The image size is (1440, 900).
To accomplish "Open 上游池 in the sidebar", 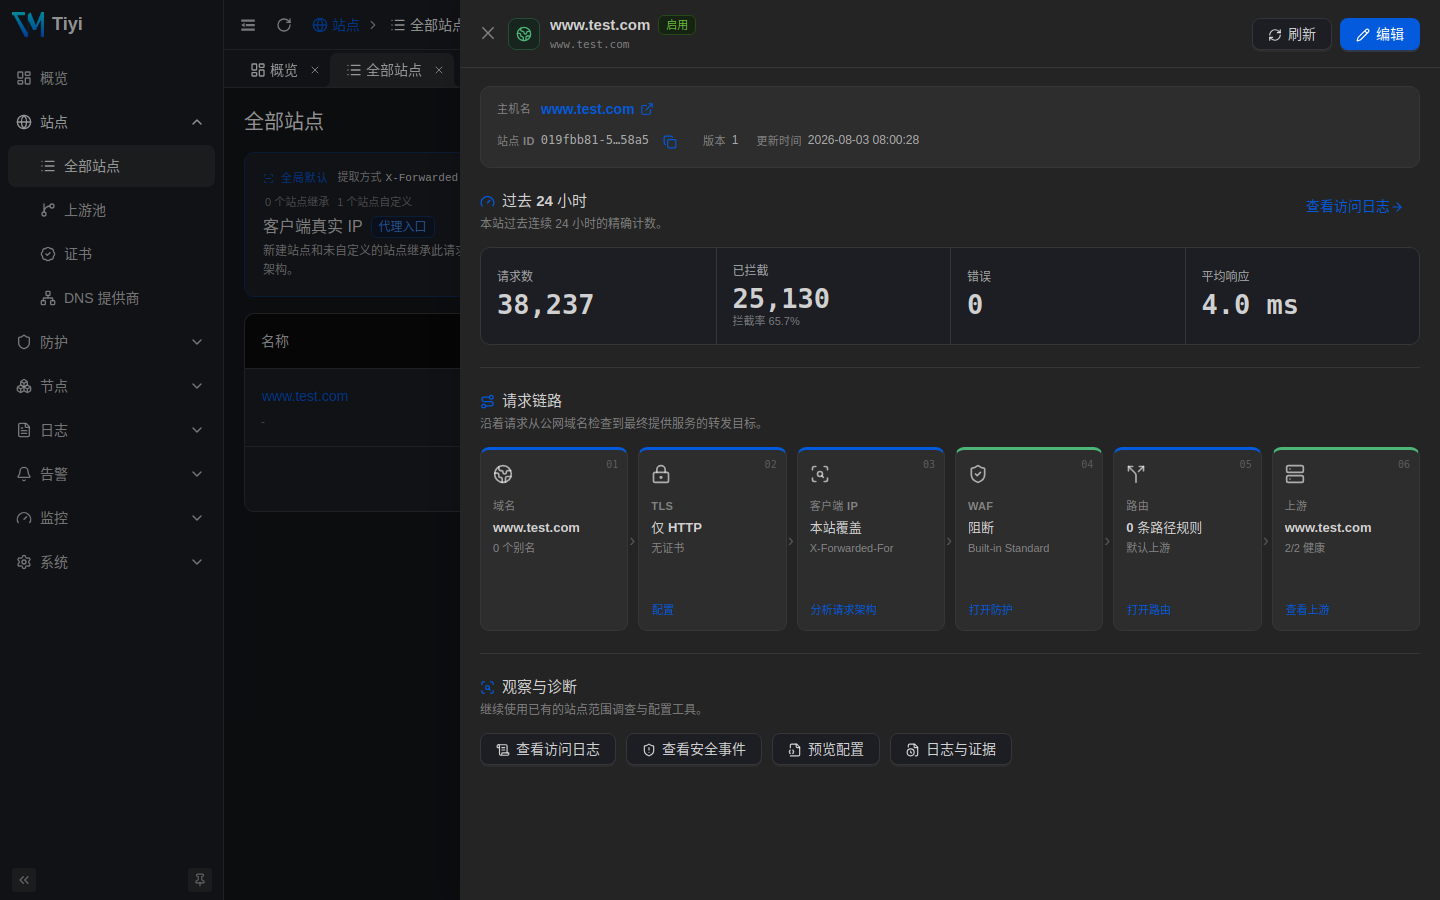I will tap(111, 210).
